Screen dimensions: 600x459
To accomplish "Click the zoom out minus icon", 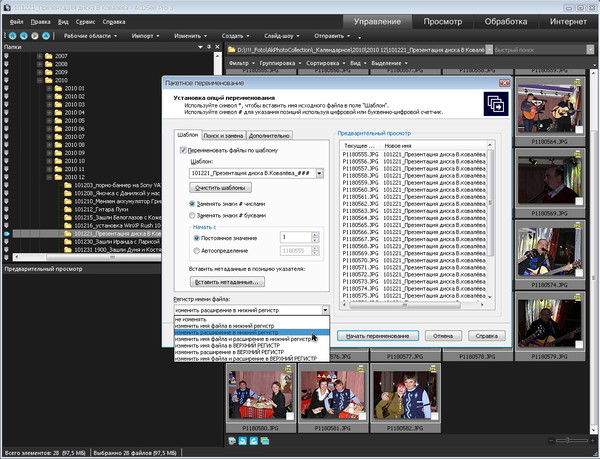I will [551, 441].
